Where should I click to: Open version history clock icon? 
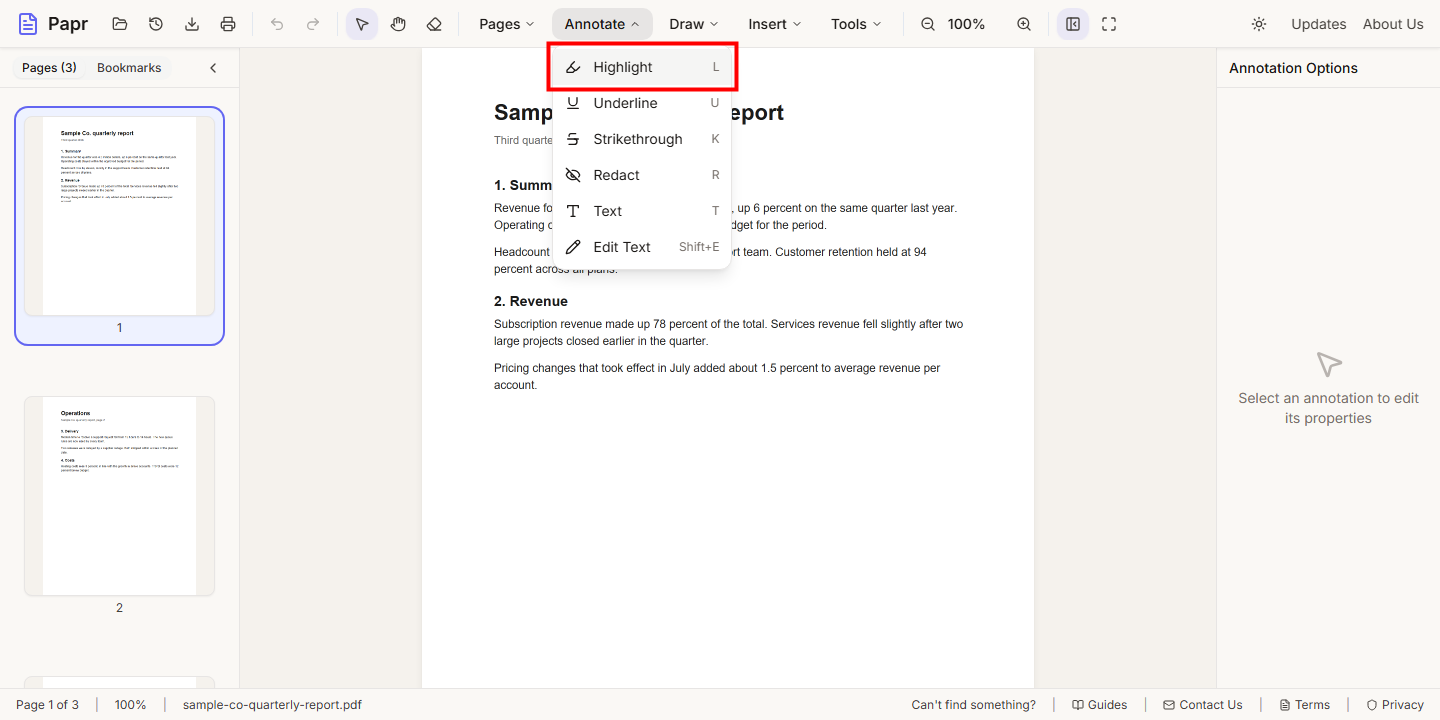tap(156, 24)
